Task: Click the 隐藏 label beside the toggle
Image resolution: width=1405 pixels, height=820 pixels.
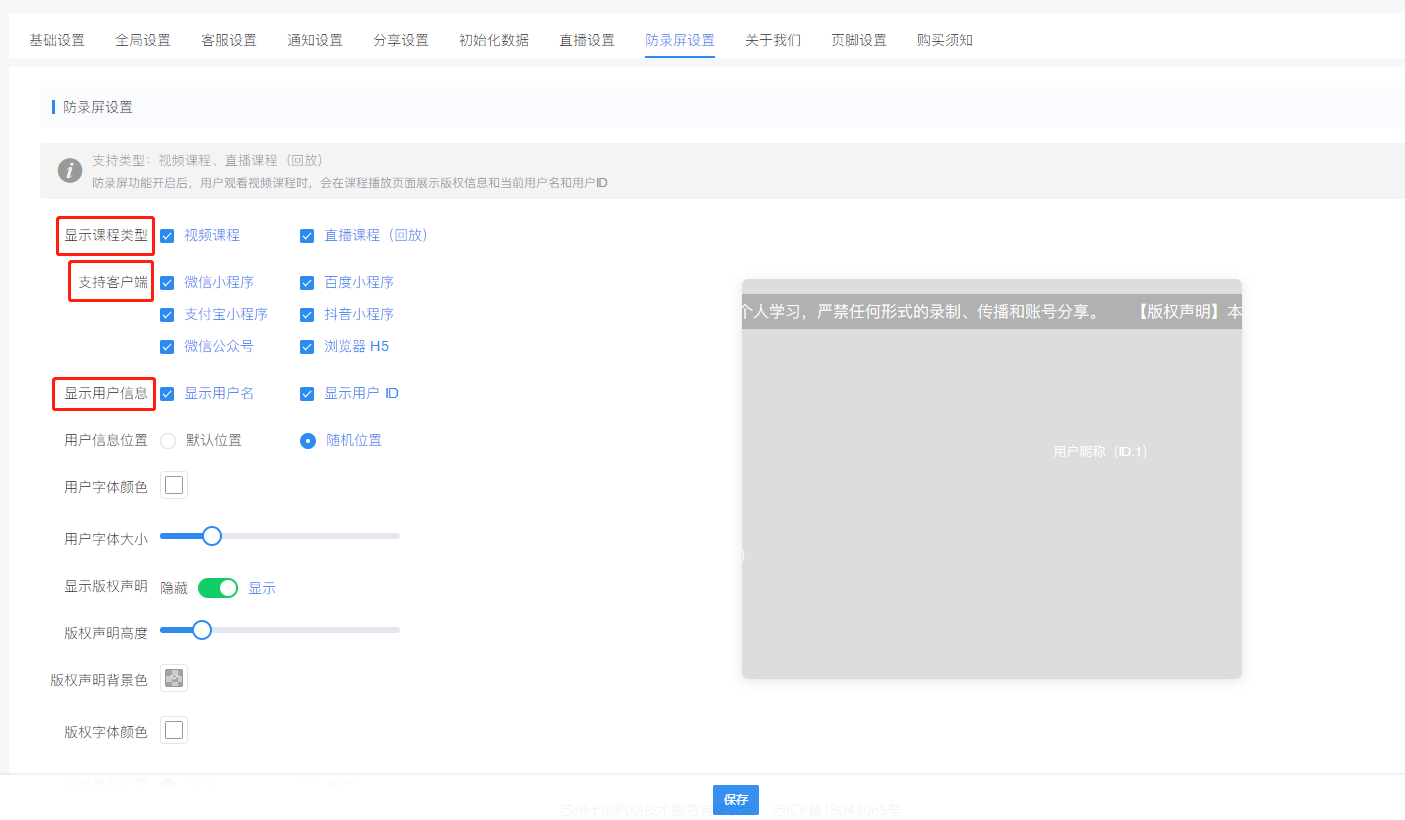Action: 174,588
